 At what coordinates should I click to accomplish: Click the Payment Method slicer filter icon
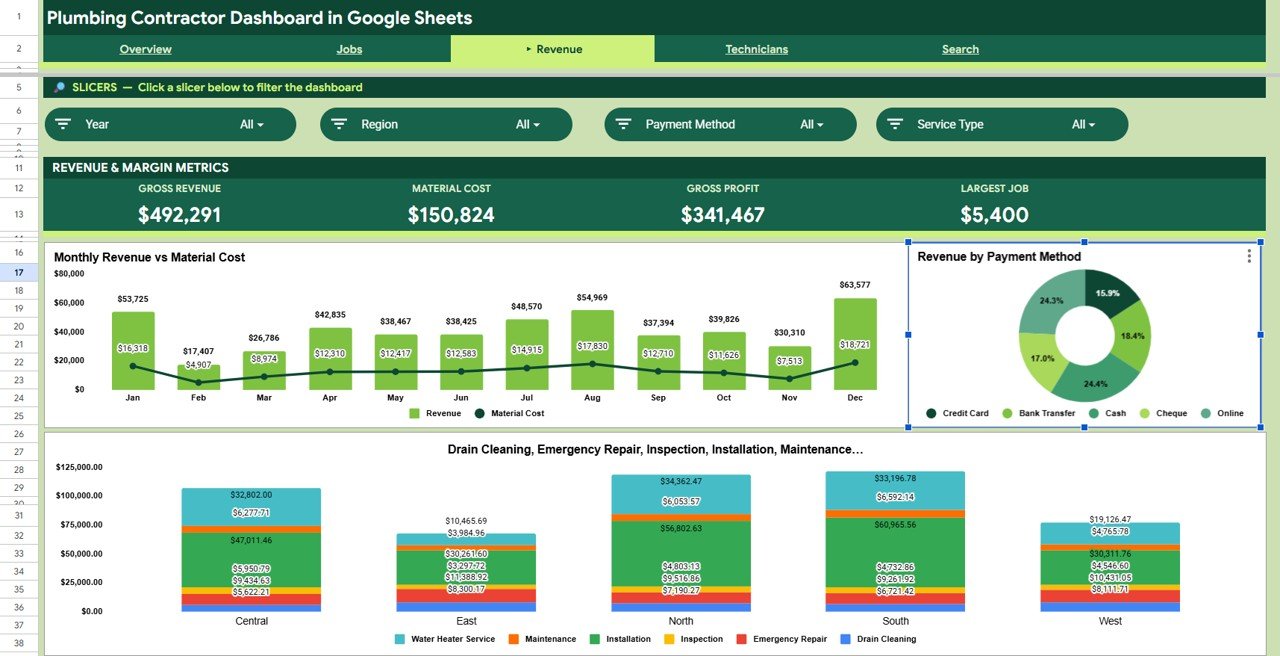pyautogui.click(x=623, y=124)
